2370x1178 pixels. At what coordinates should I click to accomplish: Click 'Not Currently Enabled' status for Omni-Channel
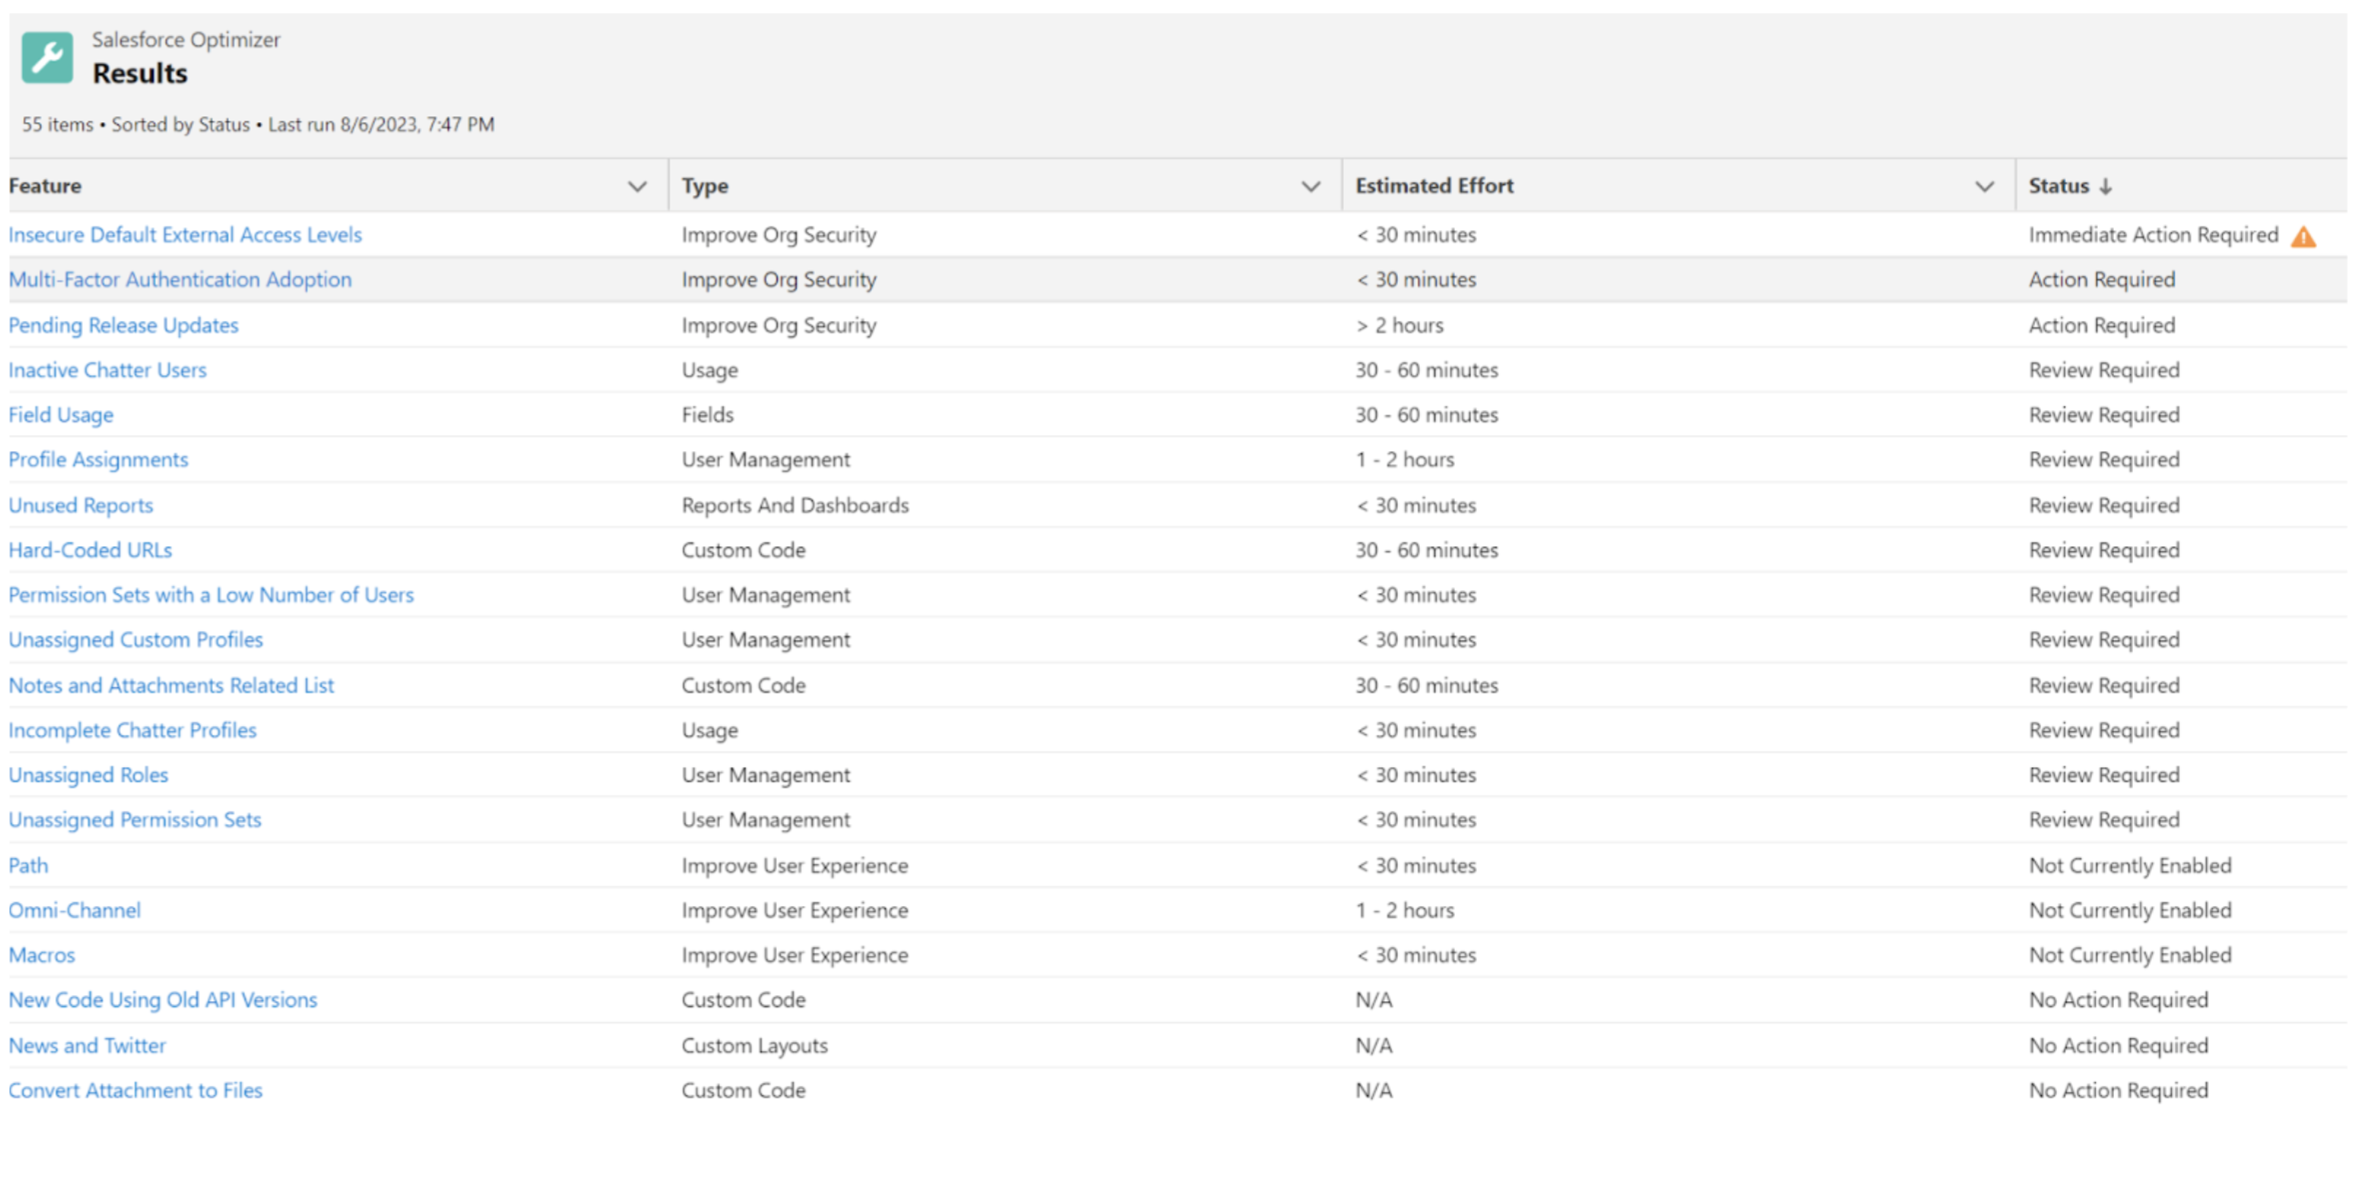(x=2130, y=910)
